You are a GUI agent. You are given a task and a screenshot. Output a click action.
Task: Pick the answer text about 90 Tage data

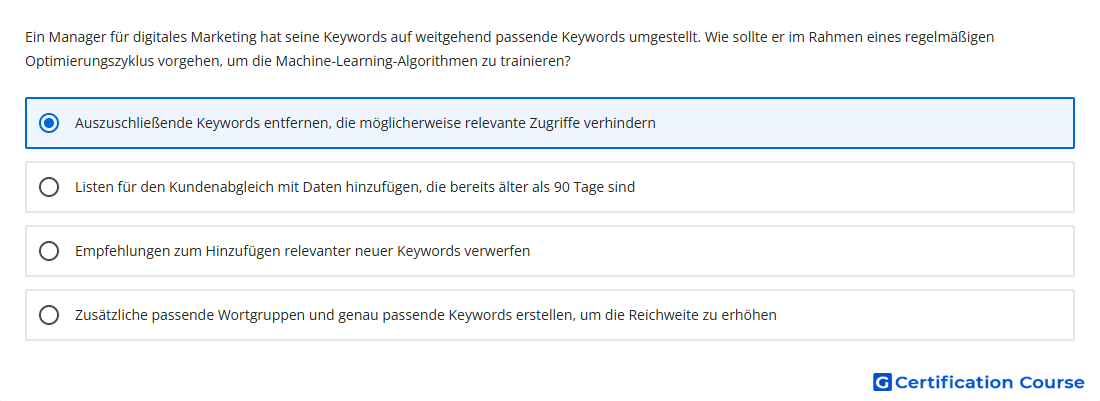355,187
